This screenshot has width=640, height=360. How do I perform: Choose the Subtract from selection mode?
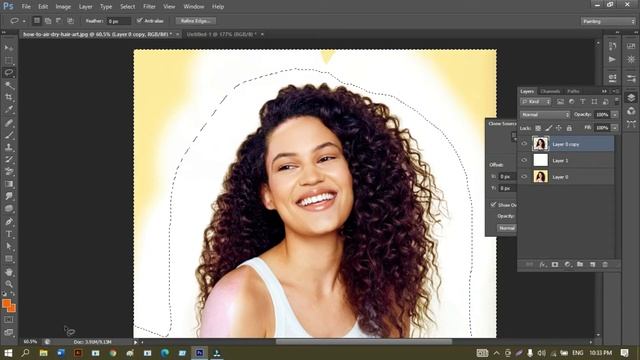[59, 20]
